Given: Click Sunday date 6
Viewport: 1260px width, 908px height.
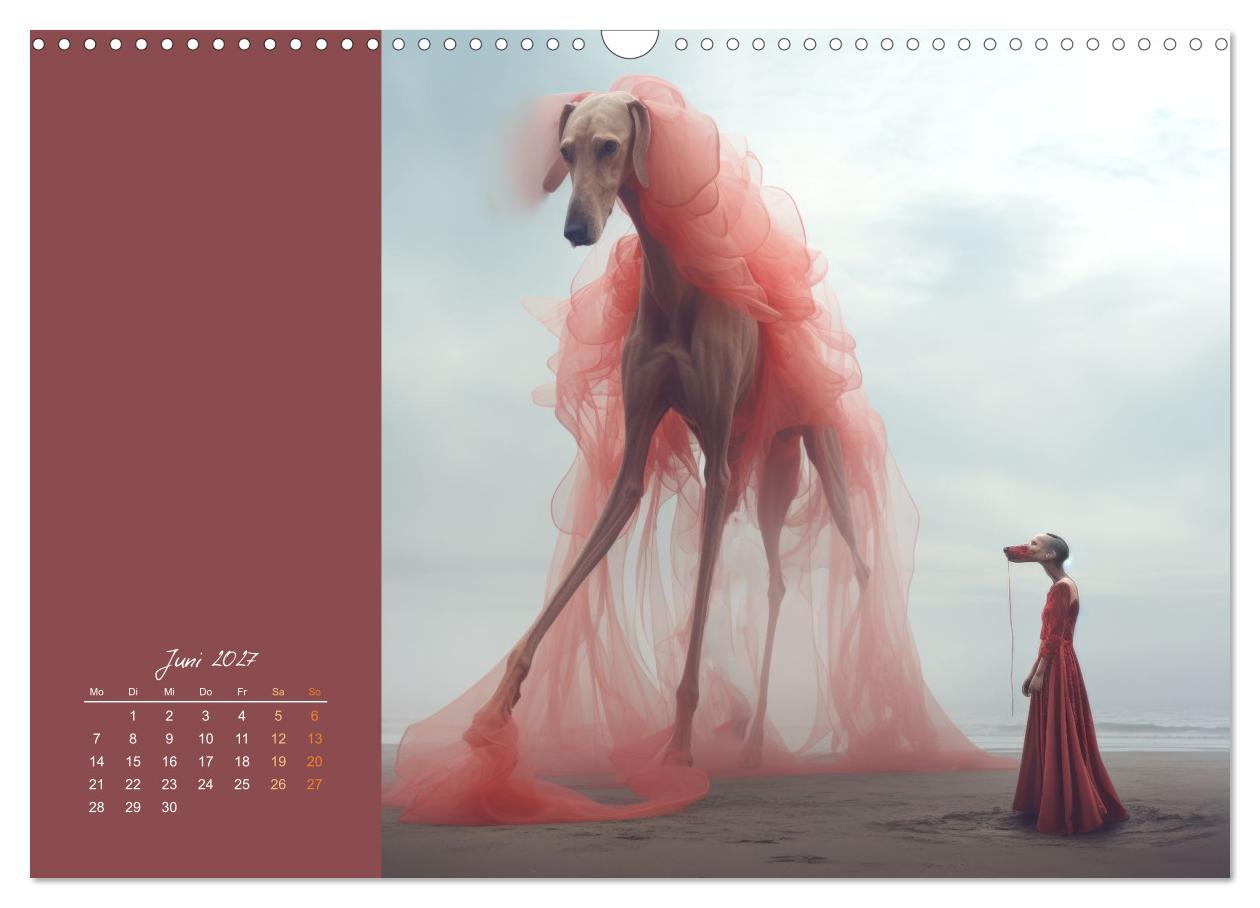Looking at the screenshot, I should 314,716.
